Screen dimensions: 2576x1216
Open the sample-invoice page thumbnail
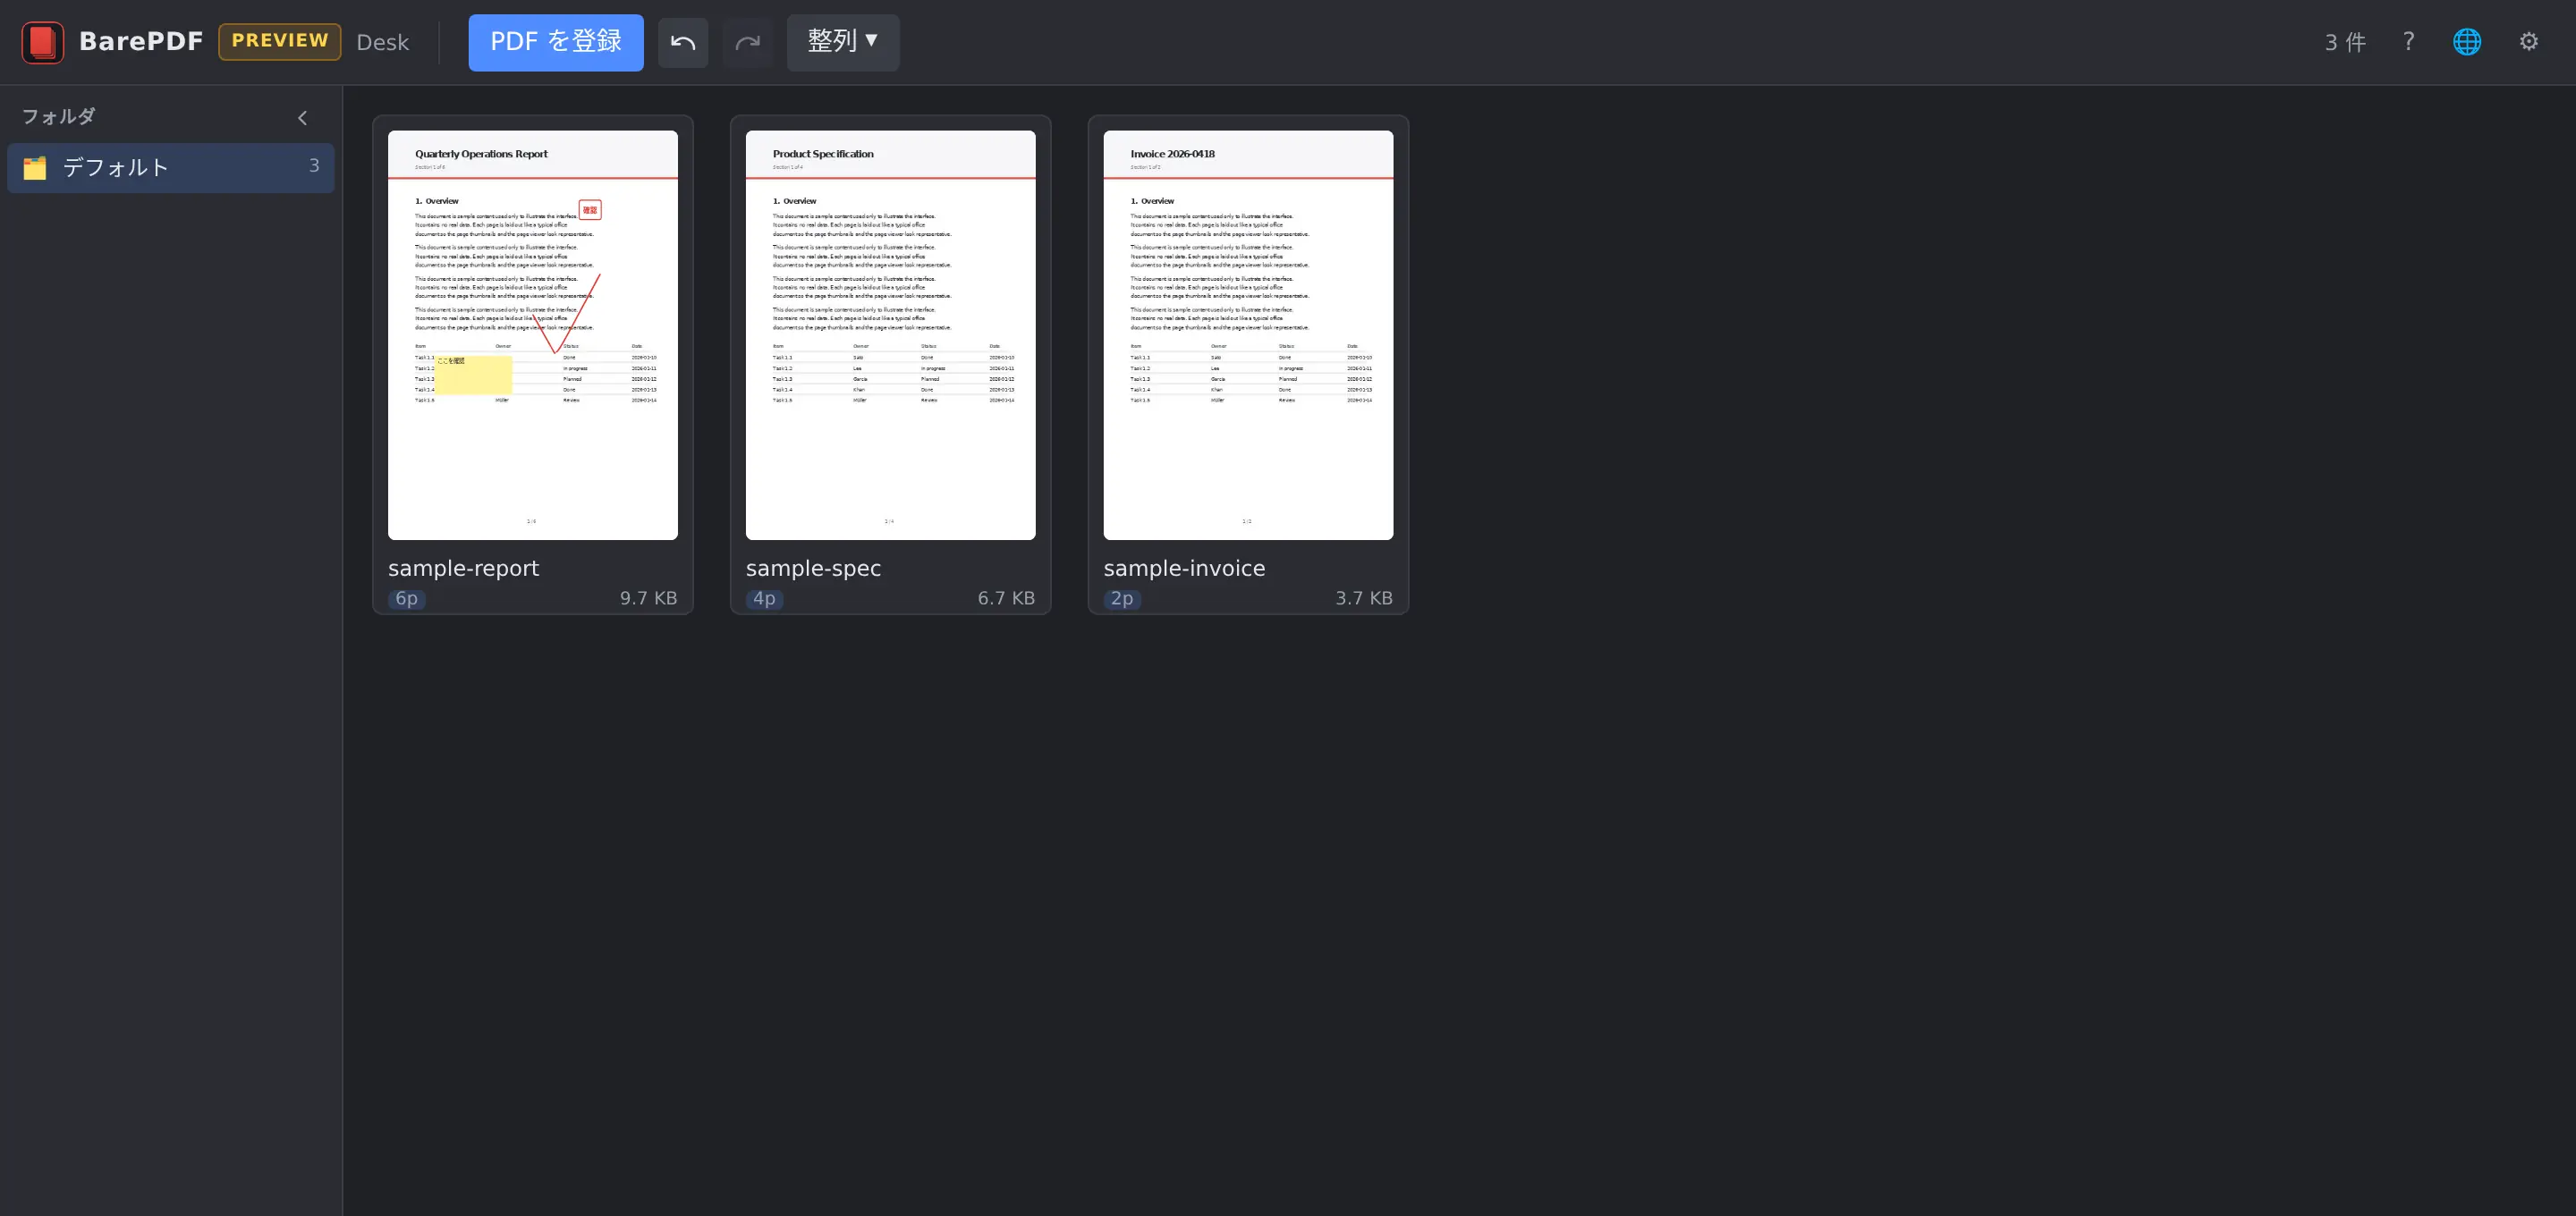[x=1248, y=335]
